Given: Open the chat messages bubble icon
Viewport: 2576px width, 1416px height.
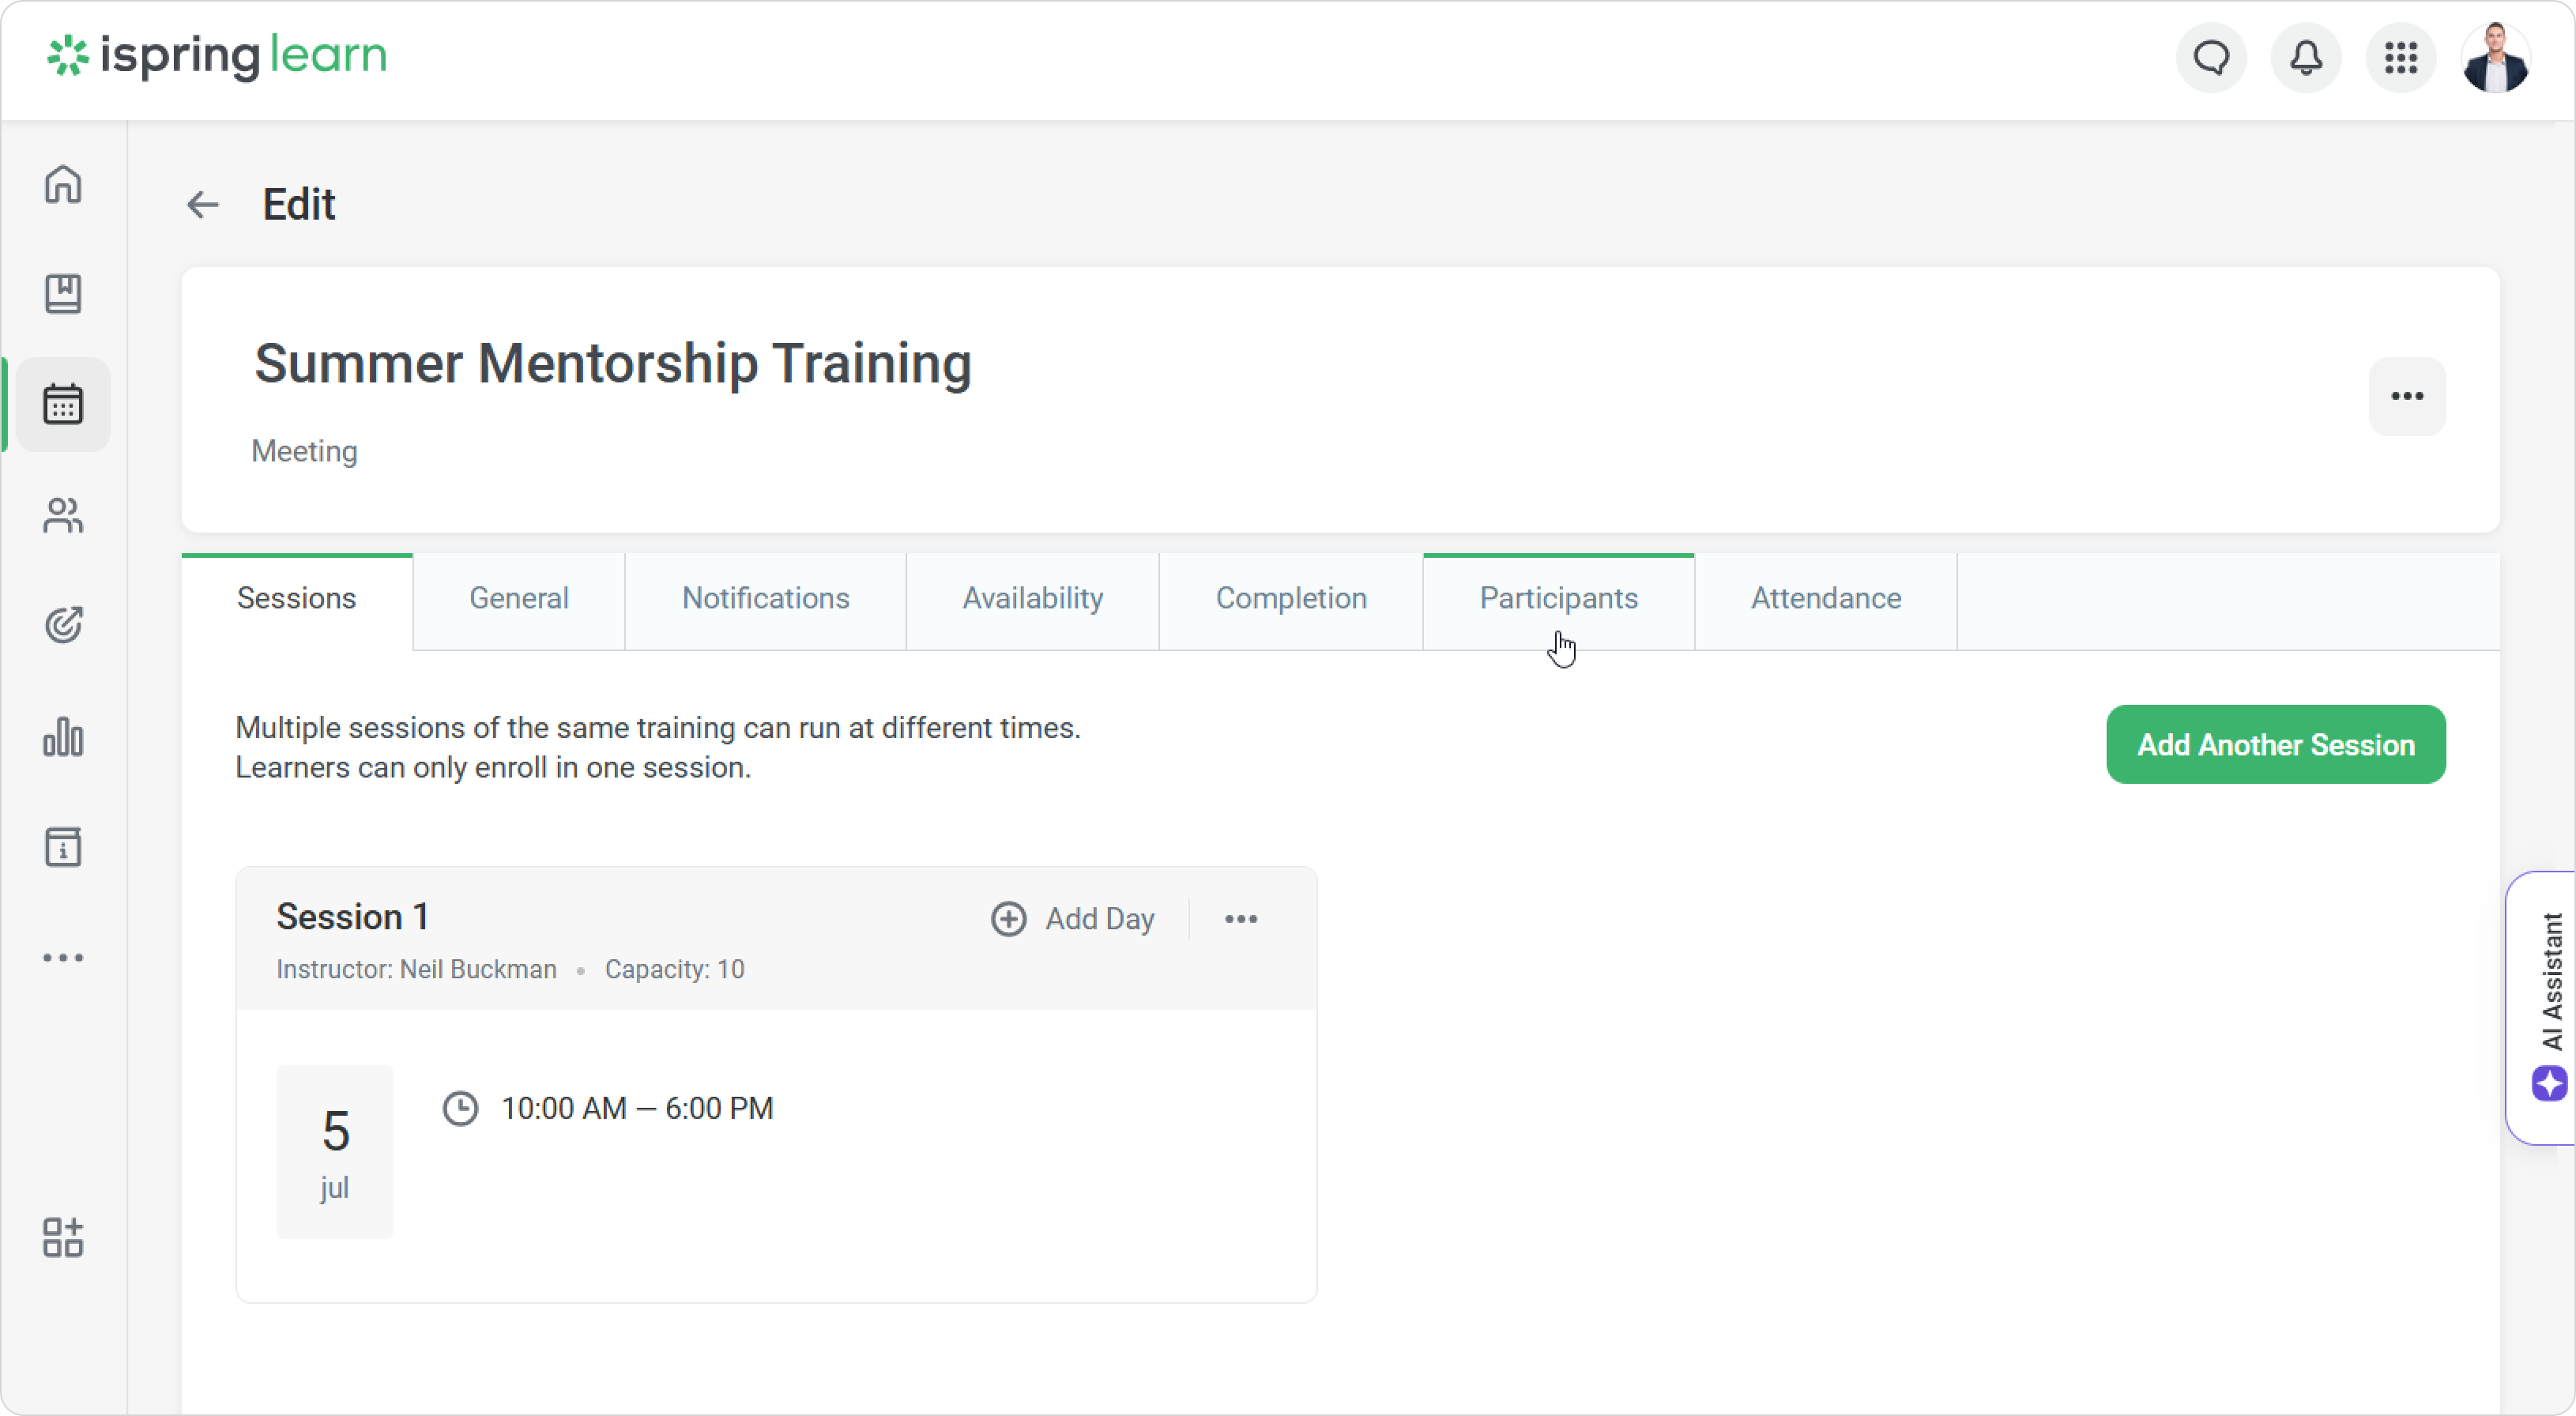Looking at the screenshot, I should [x=2211, y=58].
